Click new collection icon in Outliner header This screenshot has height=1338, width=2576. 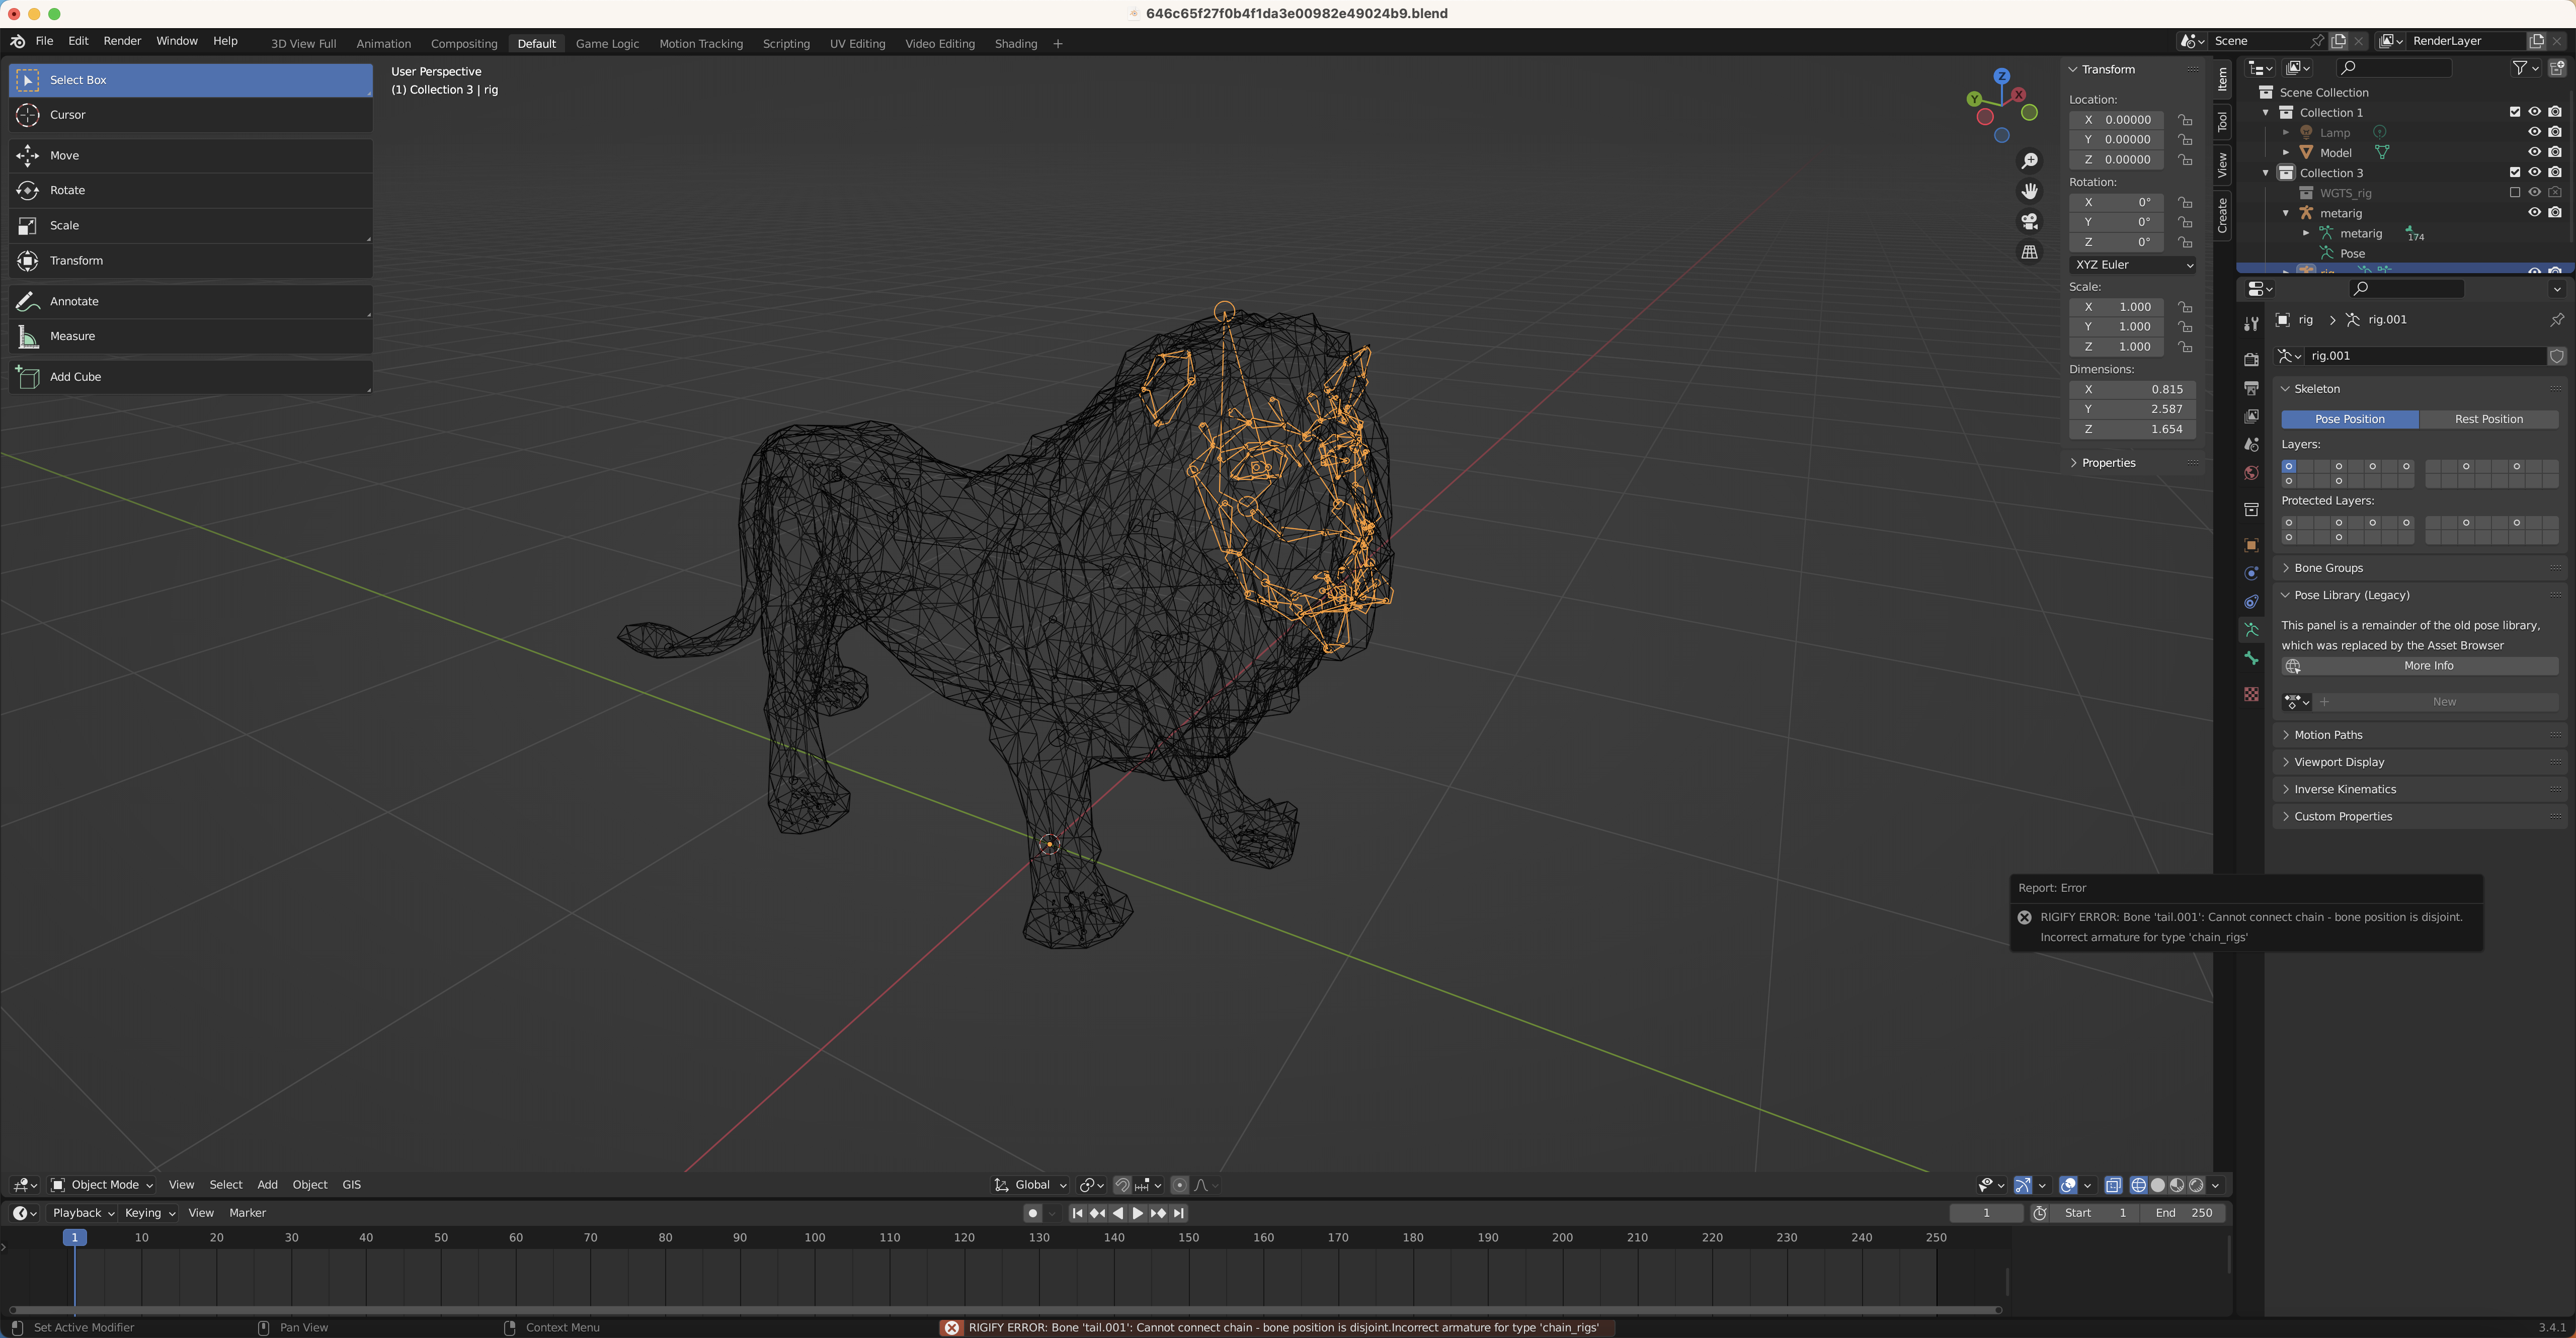coord(2556,68)
